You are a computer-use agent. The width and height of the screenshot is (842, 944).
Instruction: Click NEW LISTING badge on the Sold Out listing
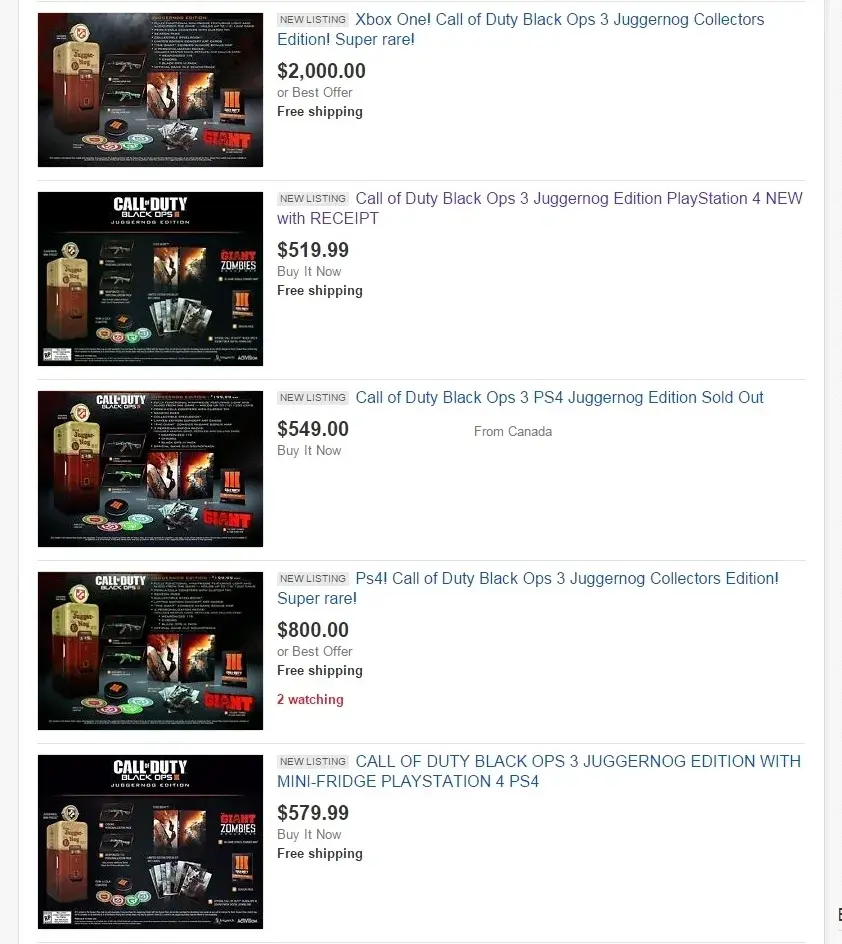point(313,398)
